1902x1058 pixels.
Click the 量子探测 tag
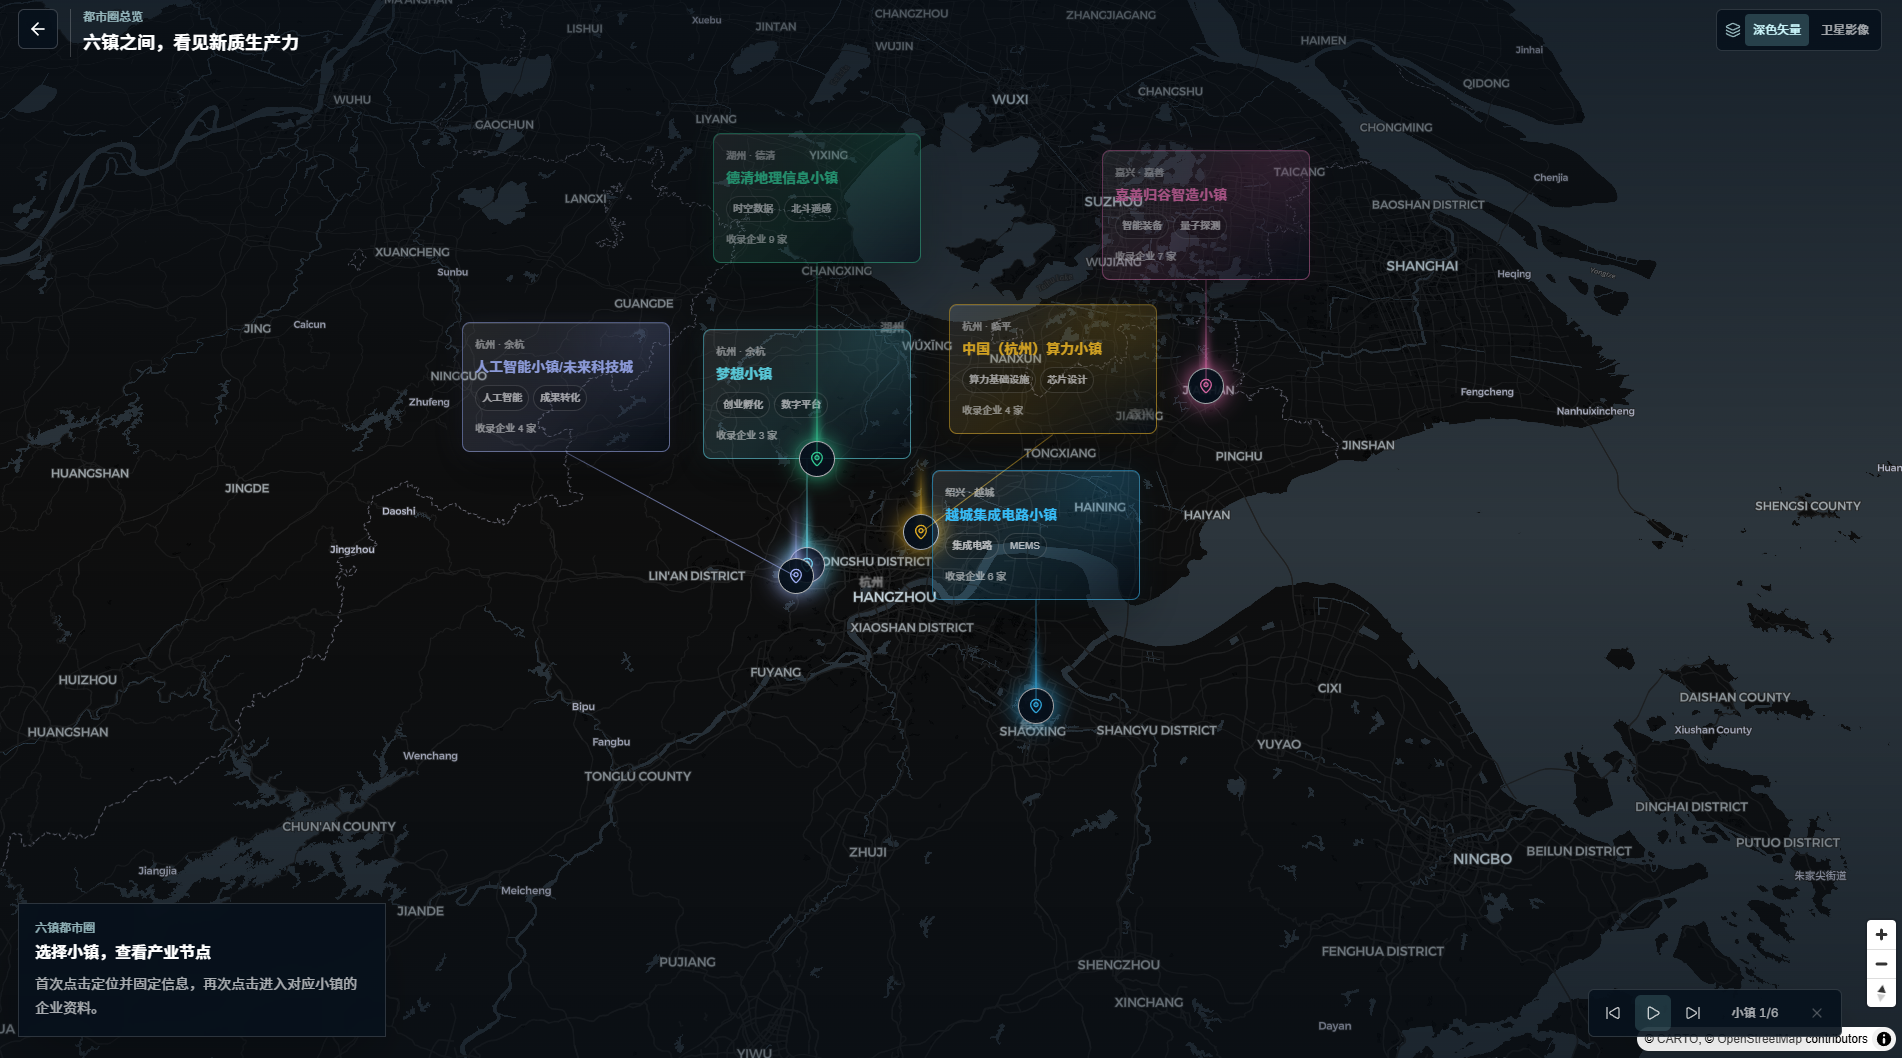[1200, 226]
